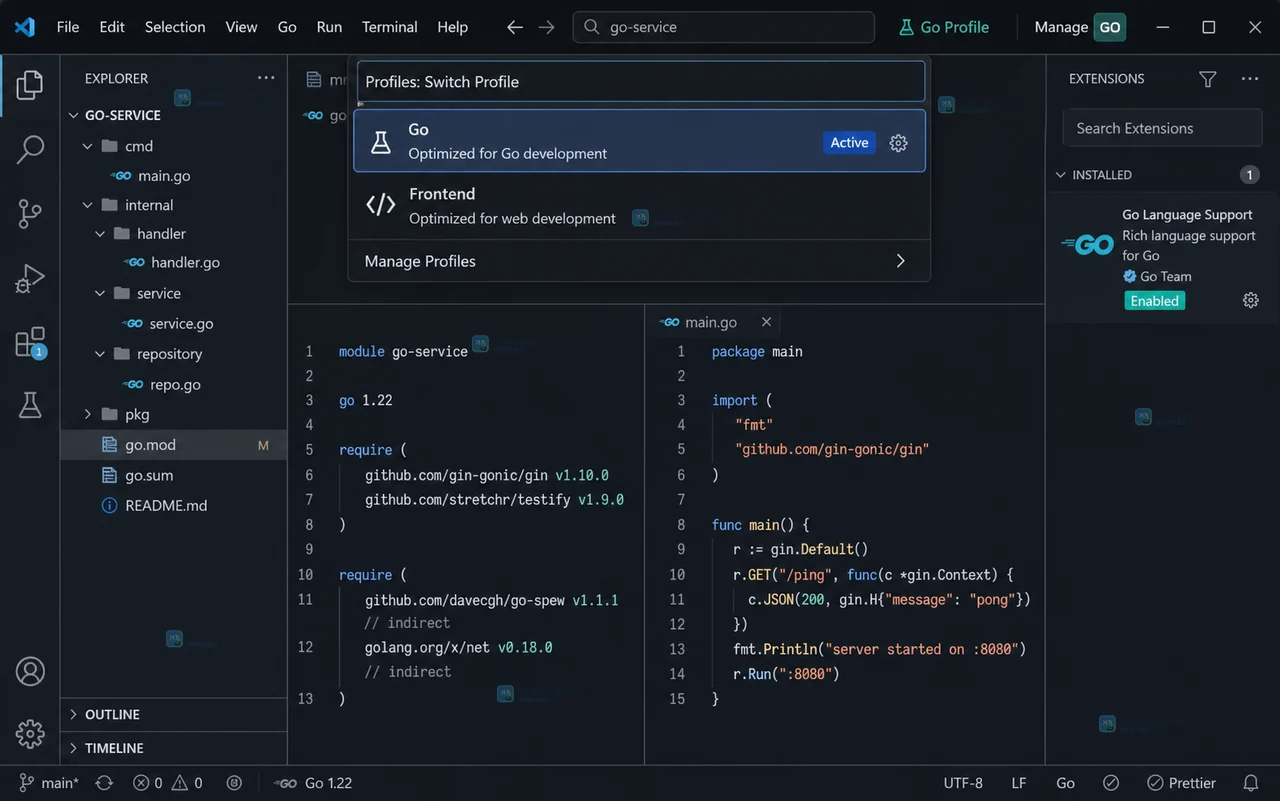
Task: Open the Search view in activity bar
Action: click(30, 149)
